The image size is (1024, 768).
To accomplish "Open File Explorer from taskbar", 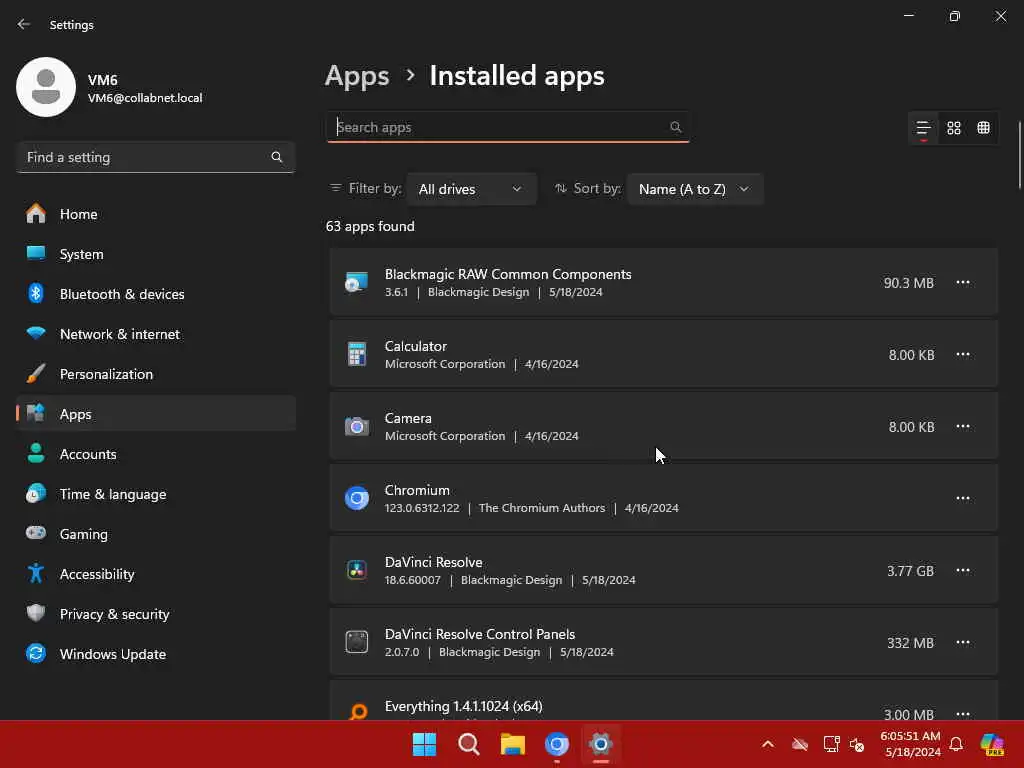I will coord(513,744).
